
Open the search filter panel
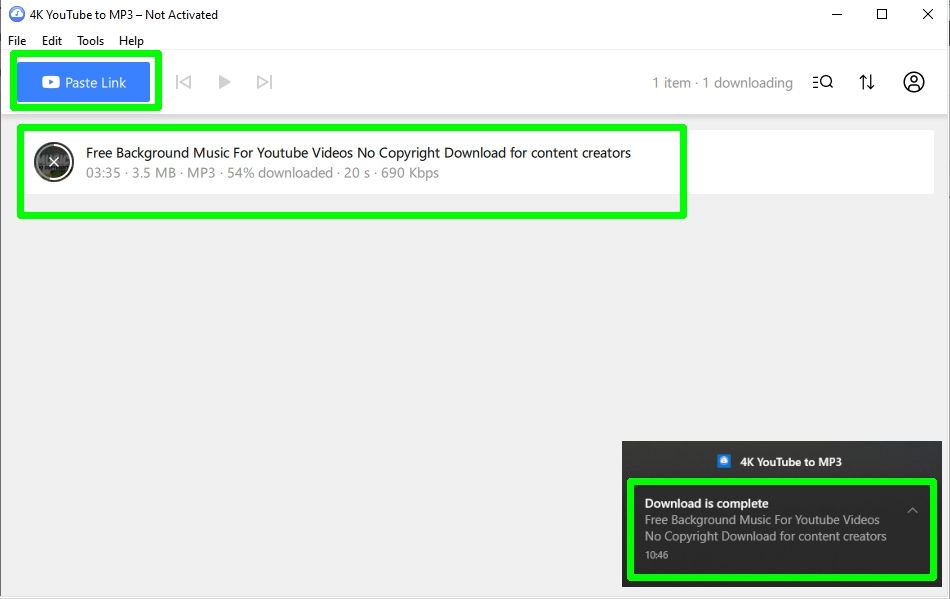coord(822,82)
